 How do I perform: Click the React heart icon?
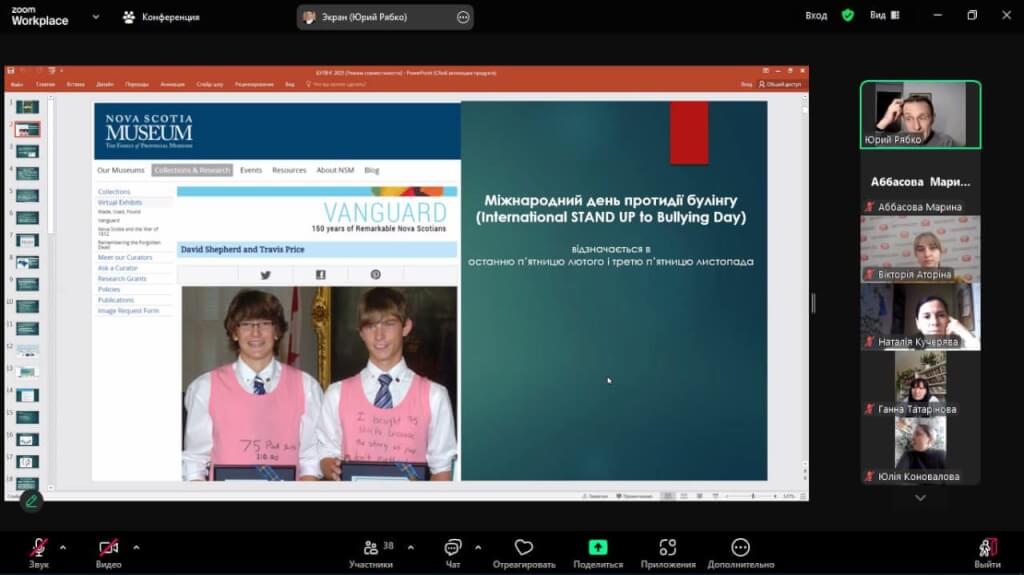tap(523, 548)
